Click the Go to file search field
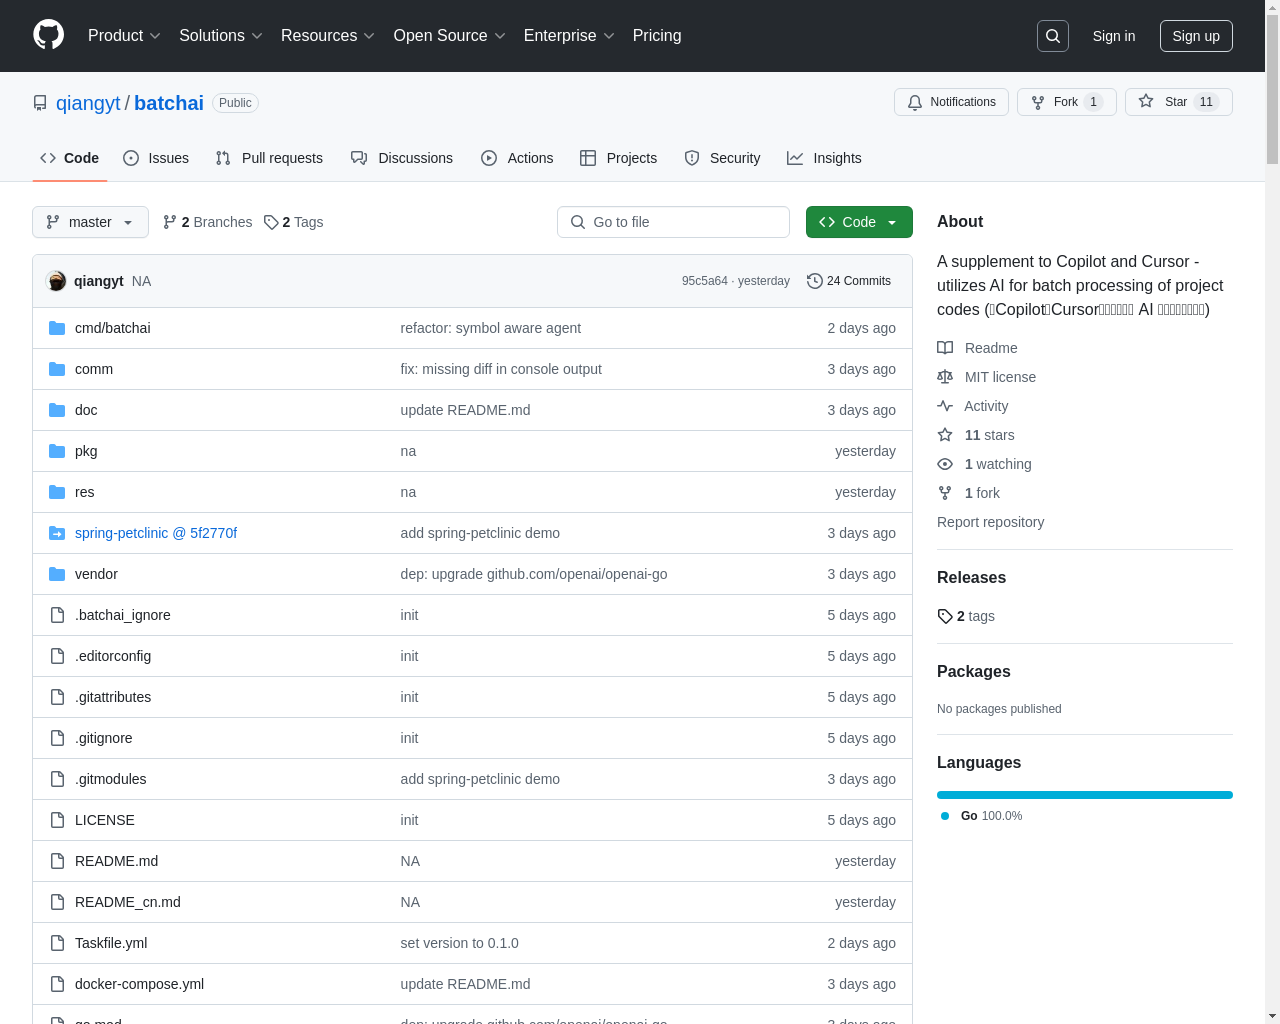The height and width of the screenshot is (1024, 1280). coord(673,222)
